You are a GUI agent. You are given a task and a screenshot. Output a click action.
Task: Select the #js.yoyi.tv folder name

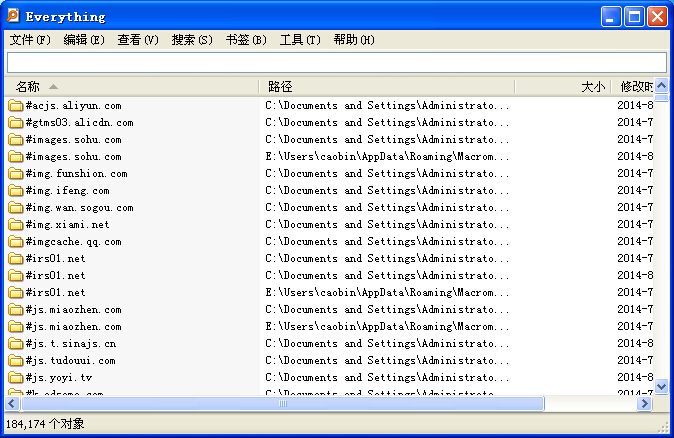point(59,377)
